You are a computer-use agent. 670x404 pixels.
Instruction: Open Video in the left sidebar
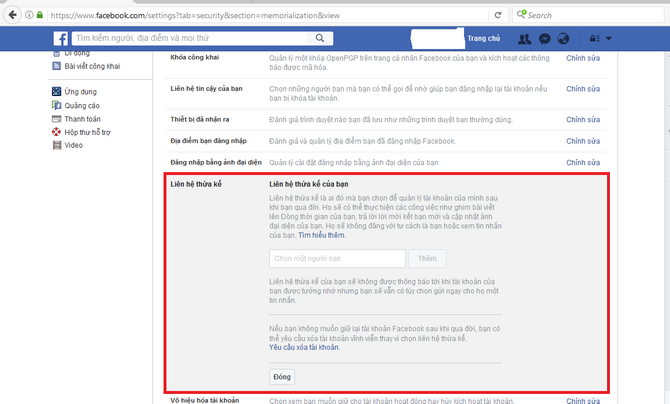point(72,145)
